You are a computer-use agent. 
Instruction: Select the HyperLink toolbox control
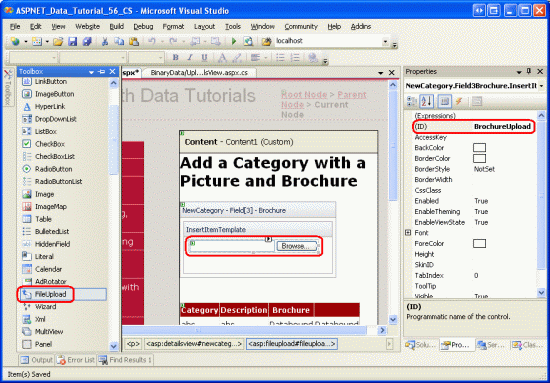tap(50, 107)
